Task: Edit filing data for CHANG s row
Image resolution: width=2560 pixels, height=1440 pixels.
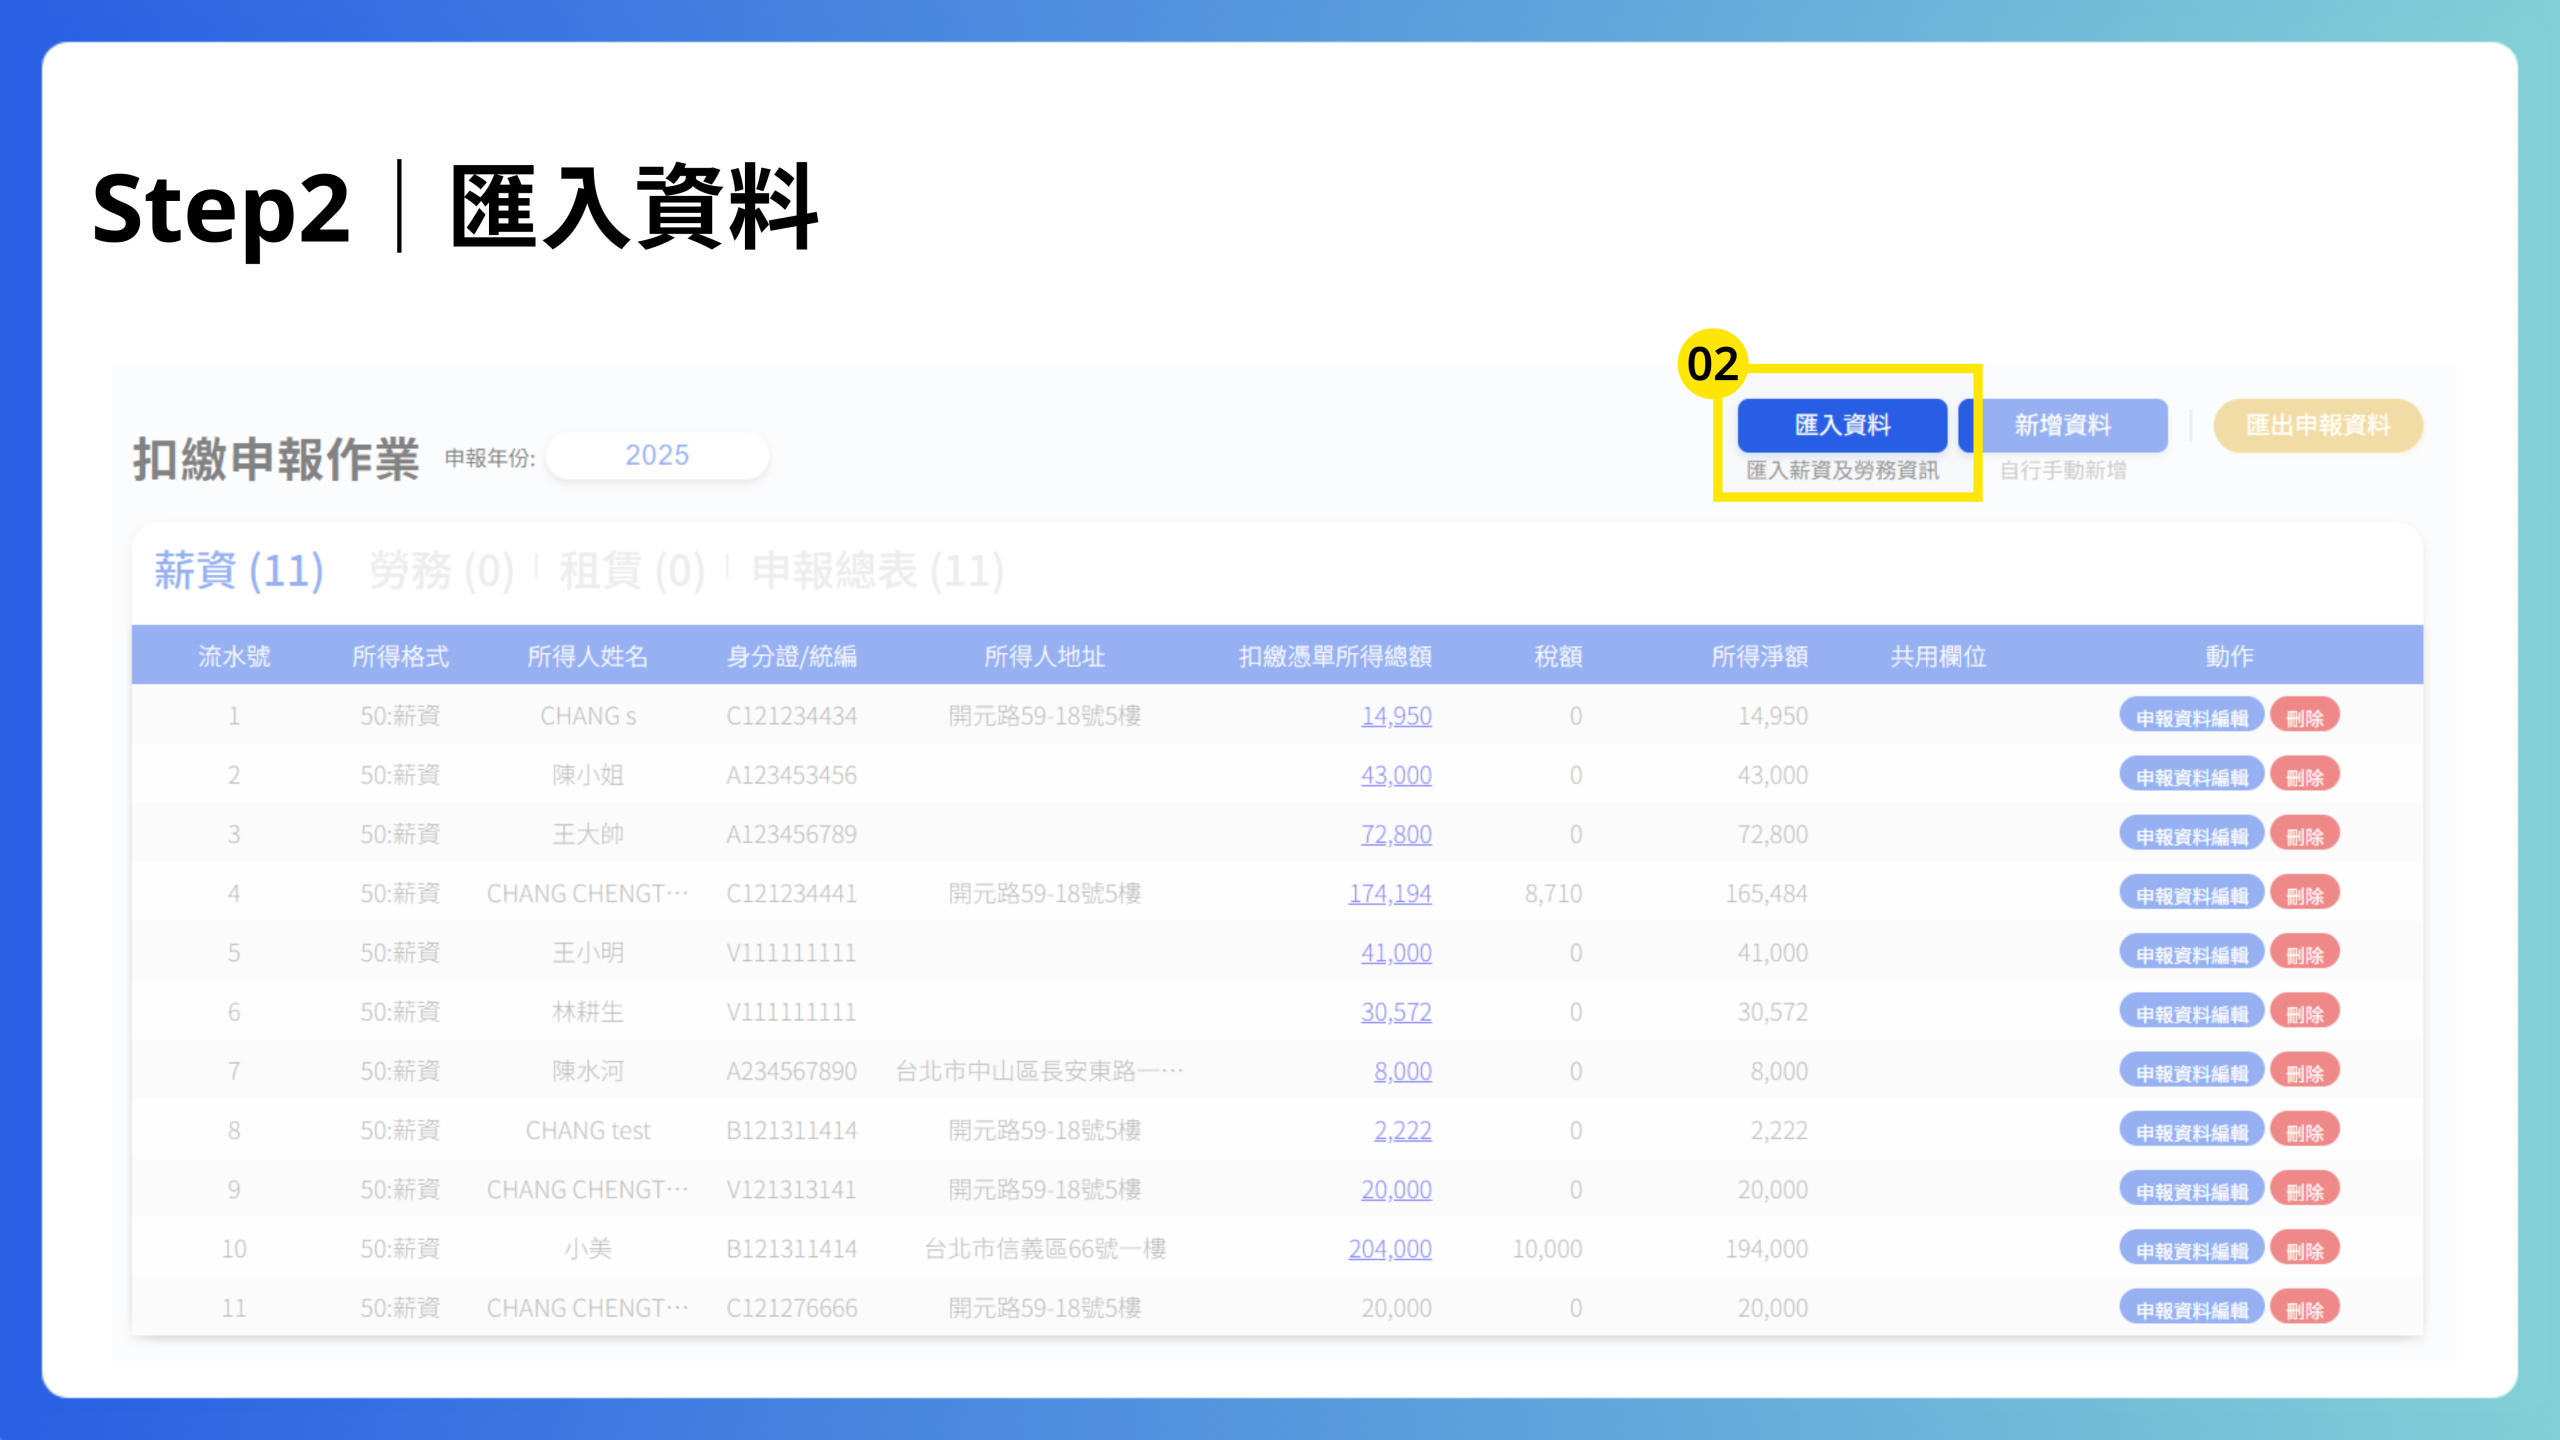Action: tap(2191, 717)
